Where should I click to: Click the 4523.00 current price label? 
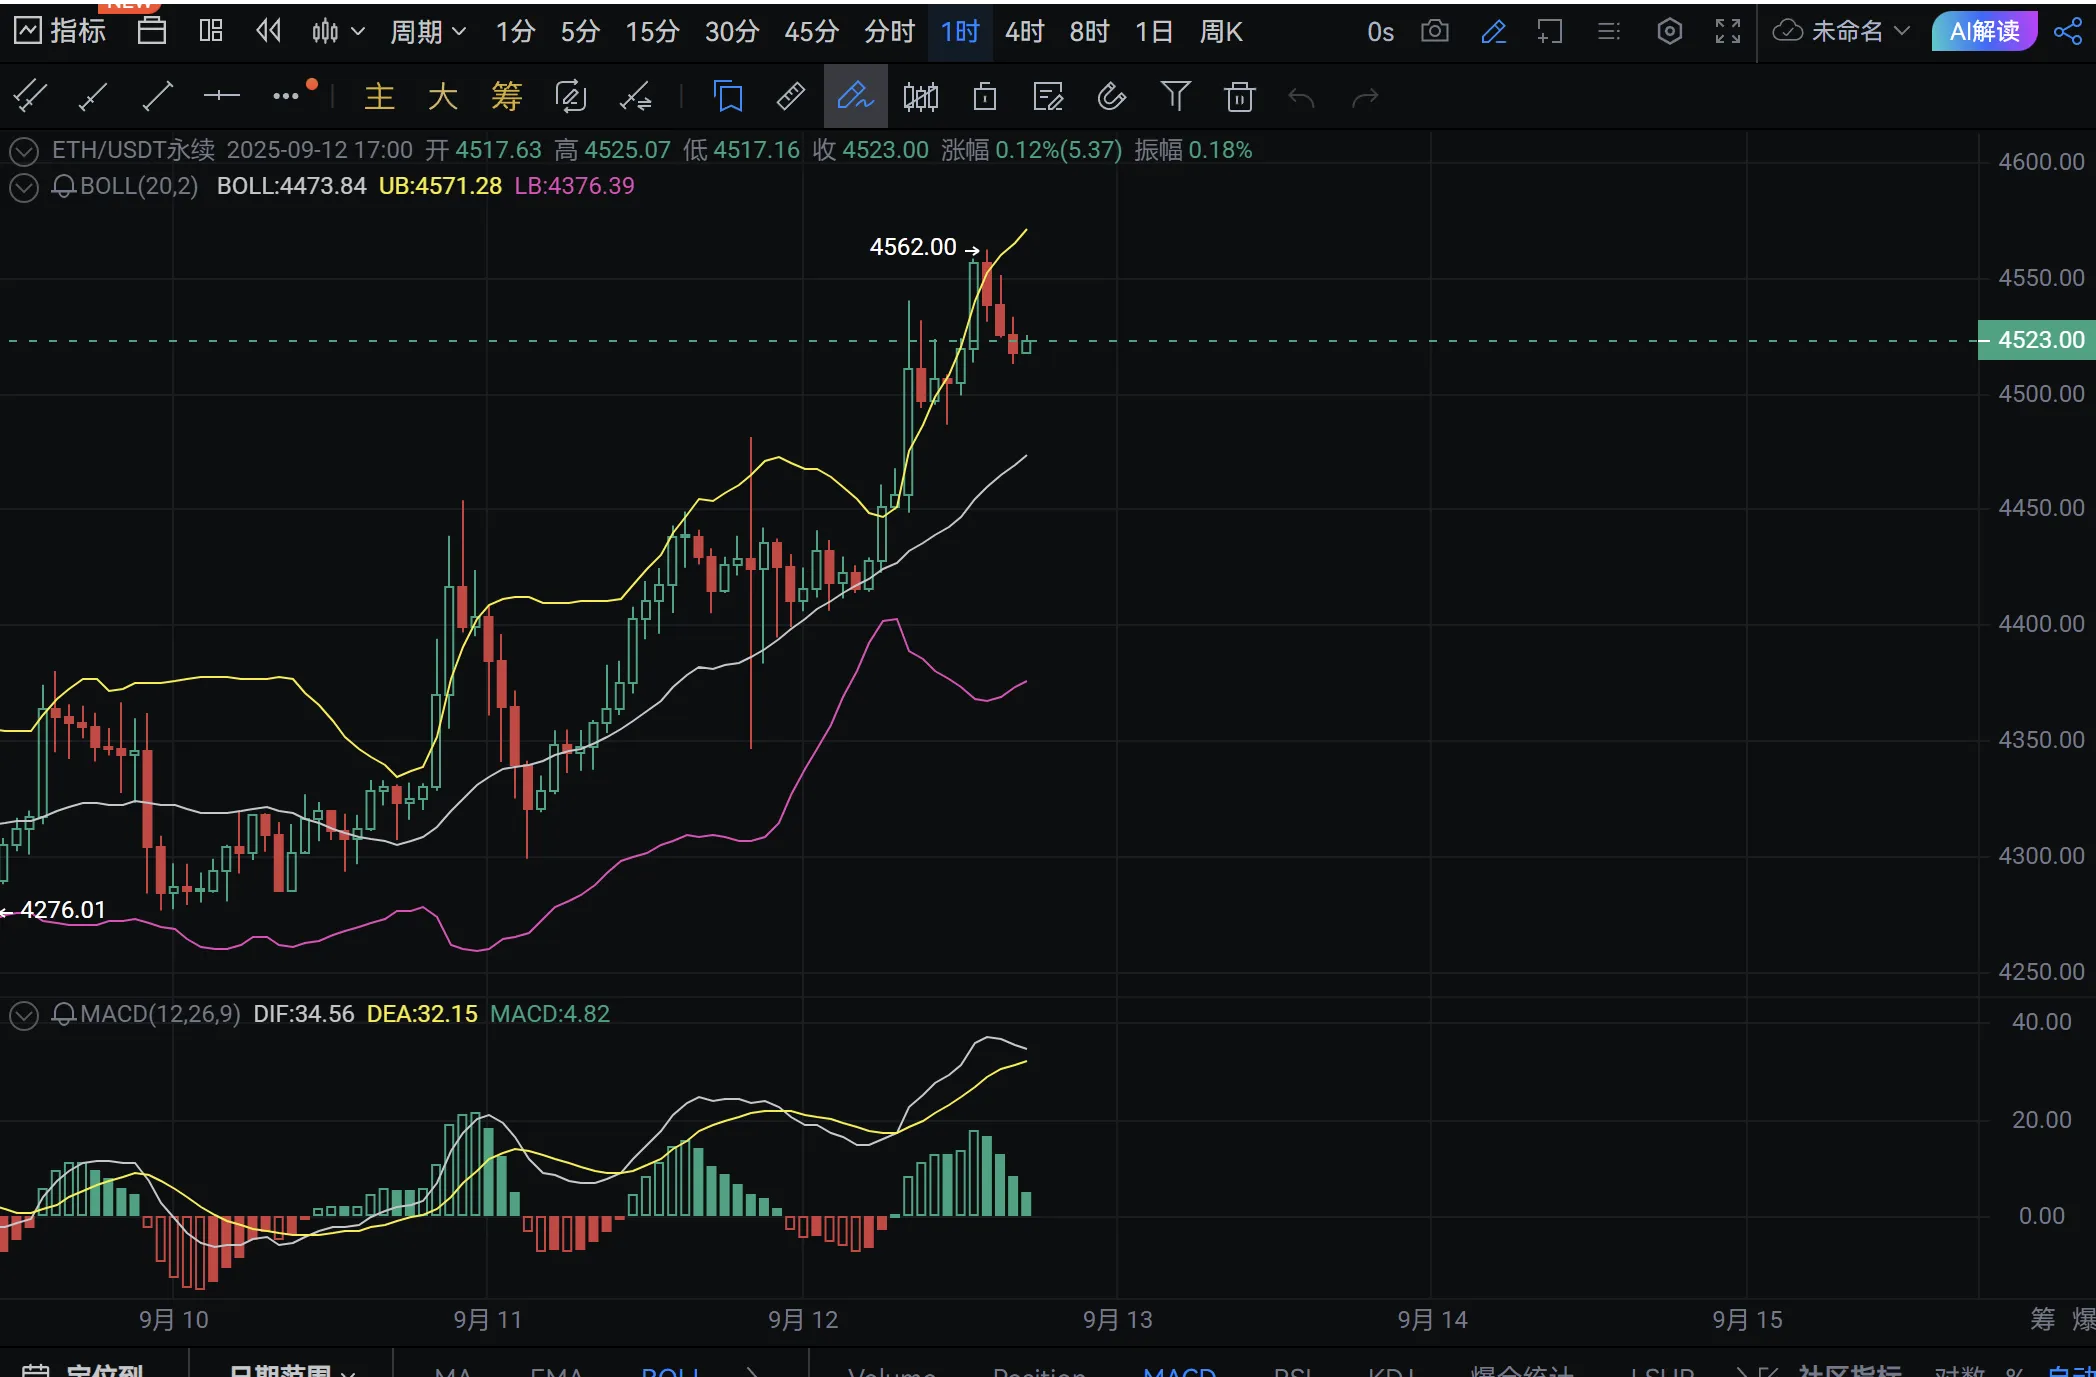click(2038, 340)
